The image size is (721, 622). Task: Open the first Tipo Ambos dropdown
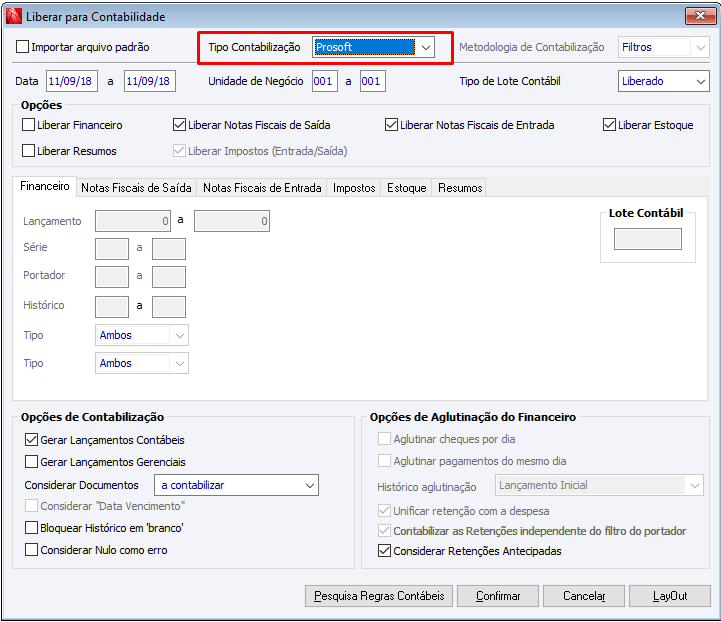click(x=142, y=336)
